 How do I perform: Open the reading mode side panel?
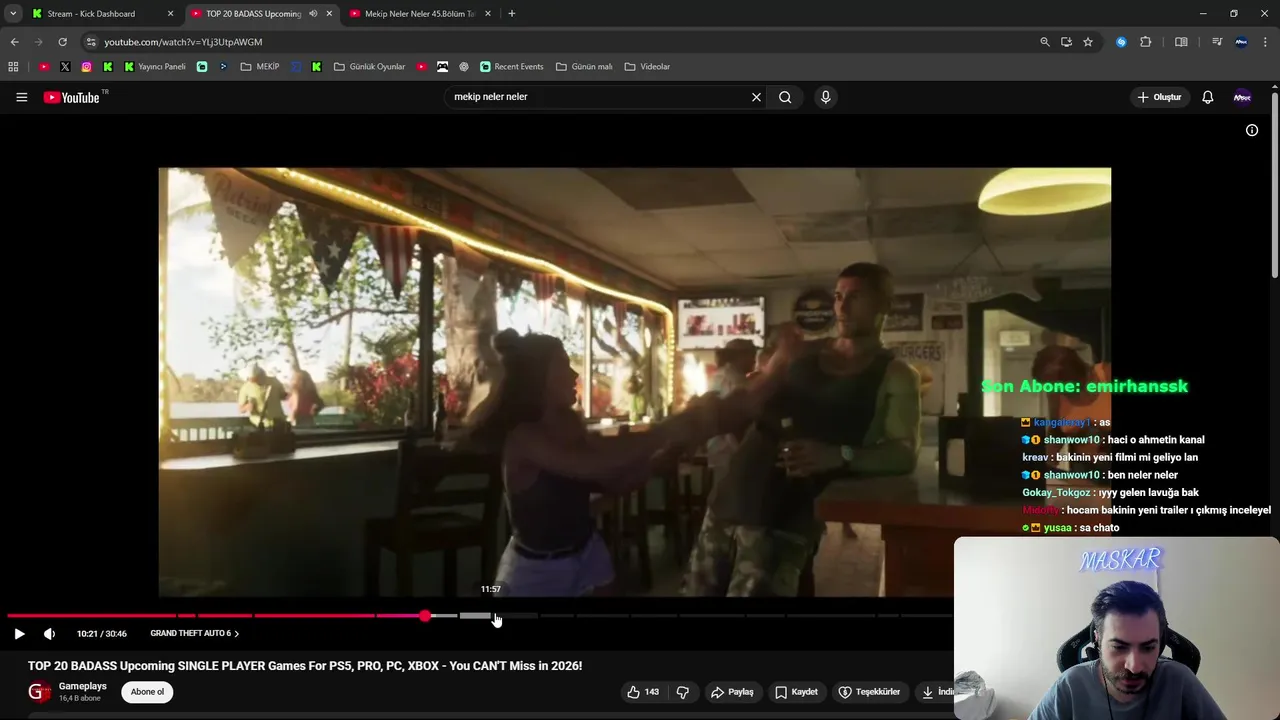(1181, 42)
